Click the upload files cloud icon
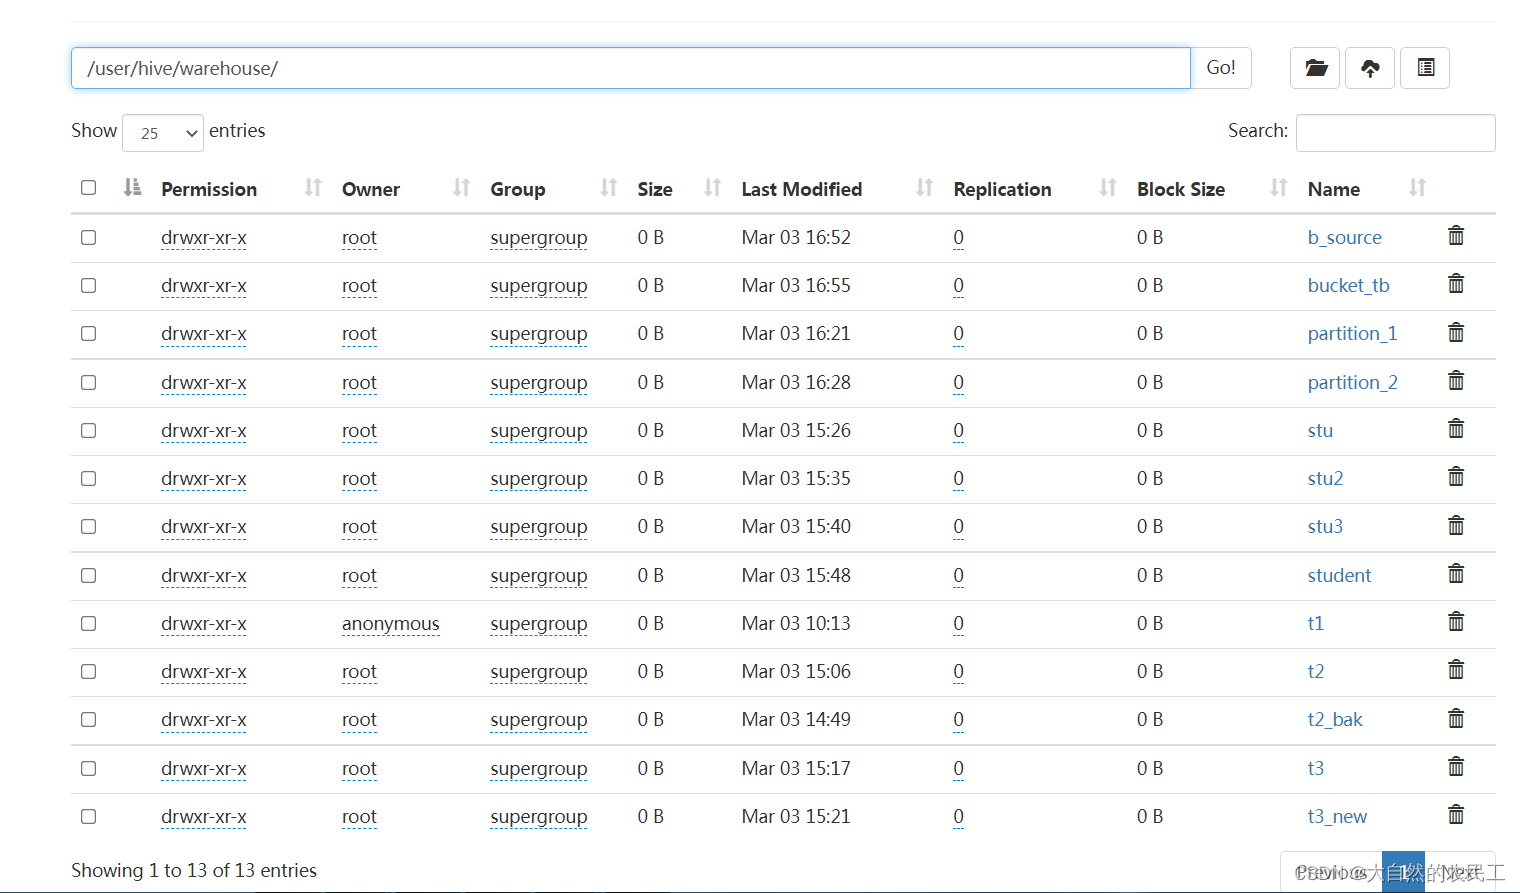 [1370, 68]
